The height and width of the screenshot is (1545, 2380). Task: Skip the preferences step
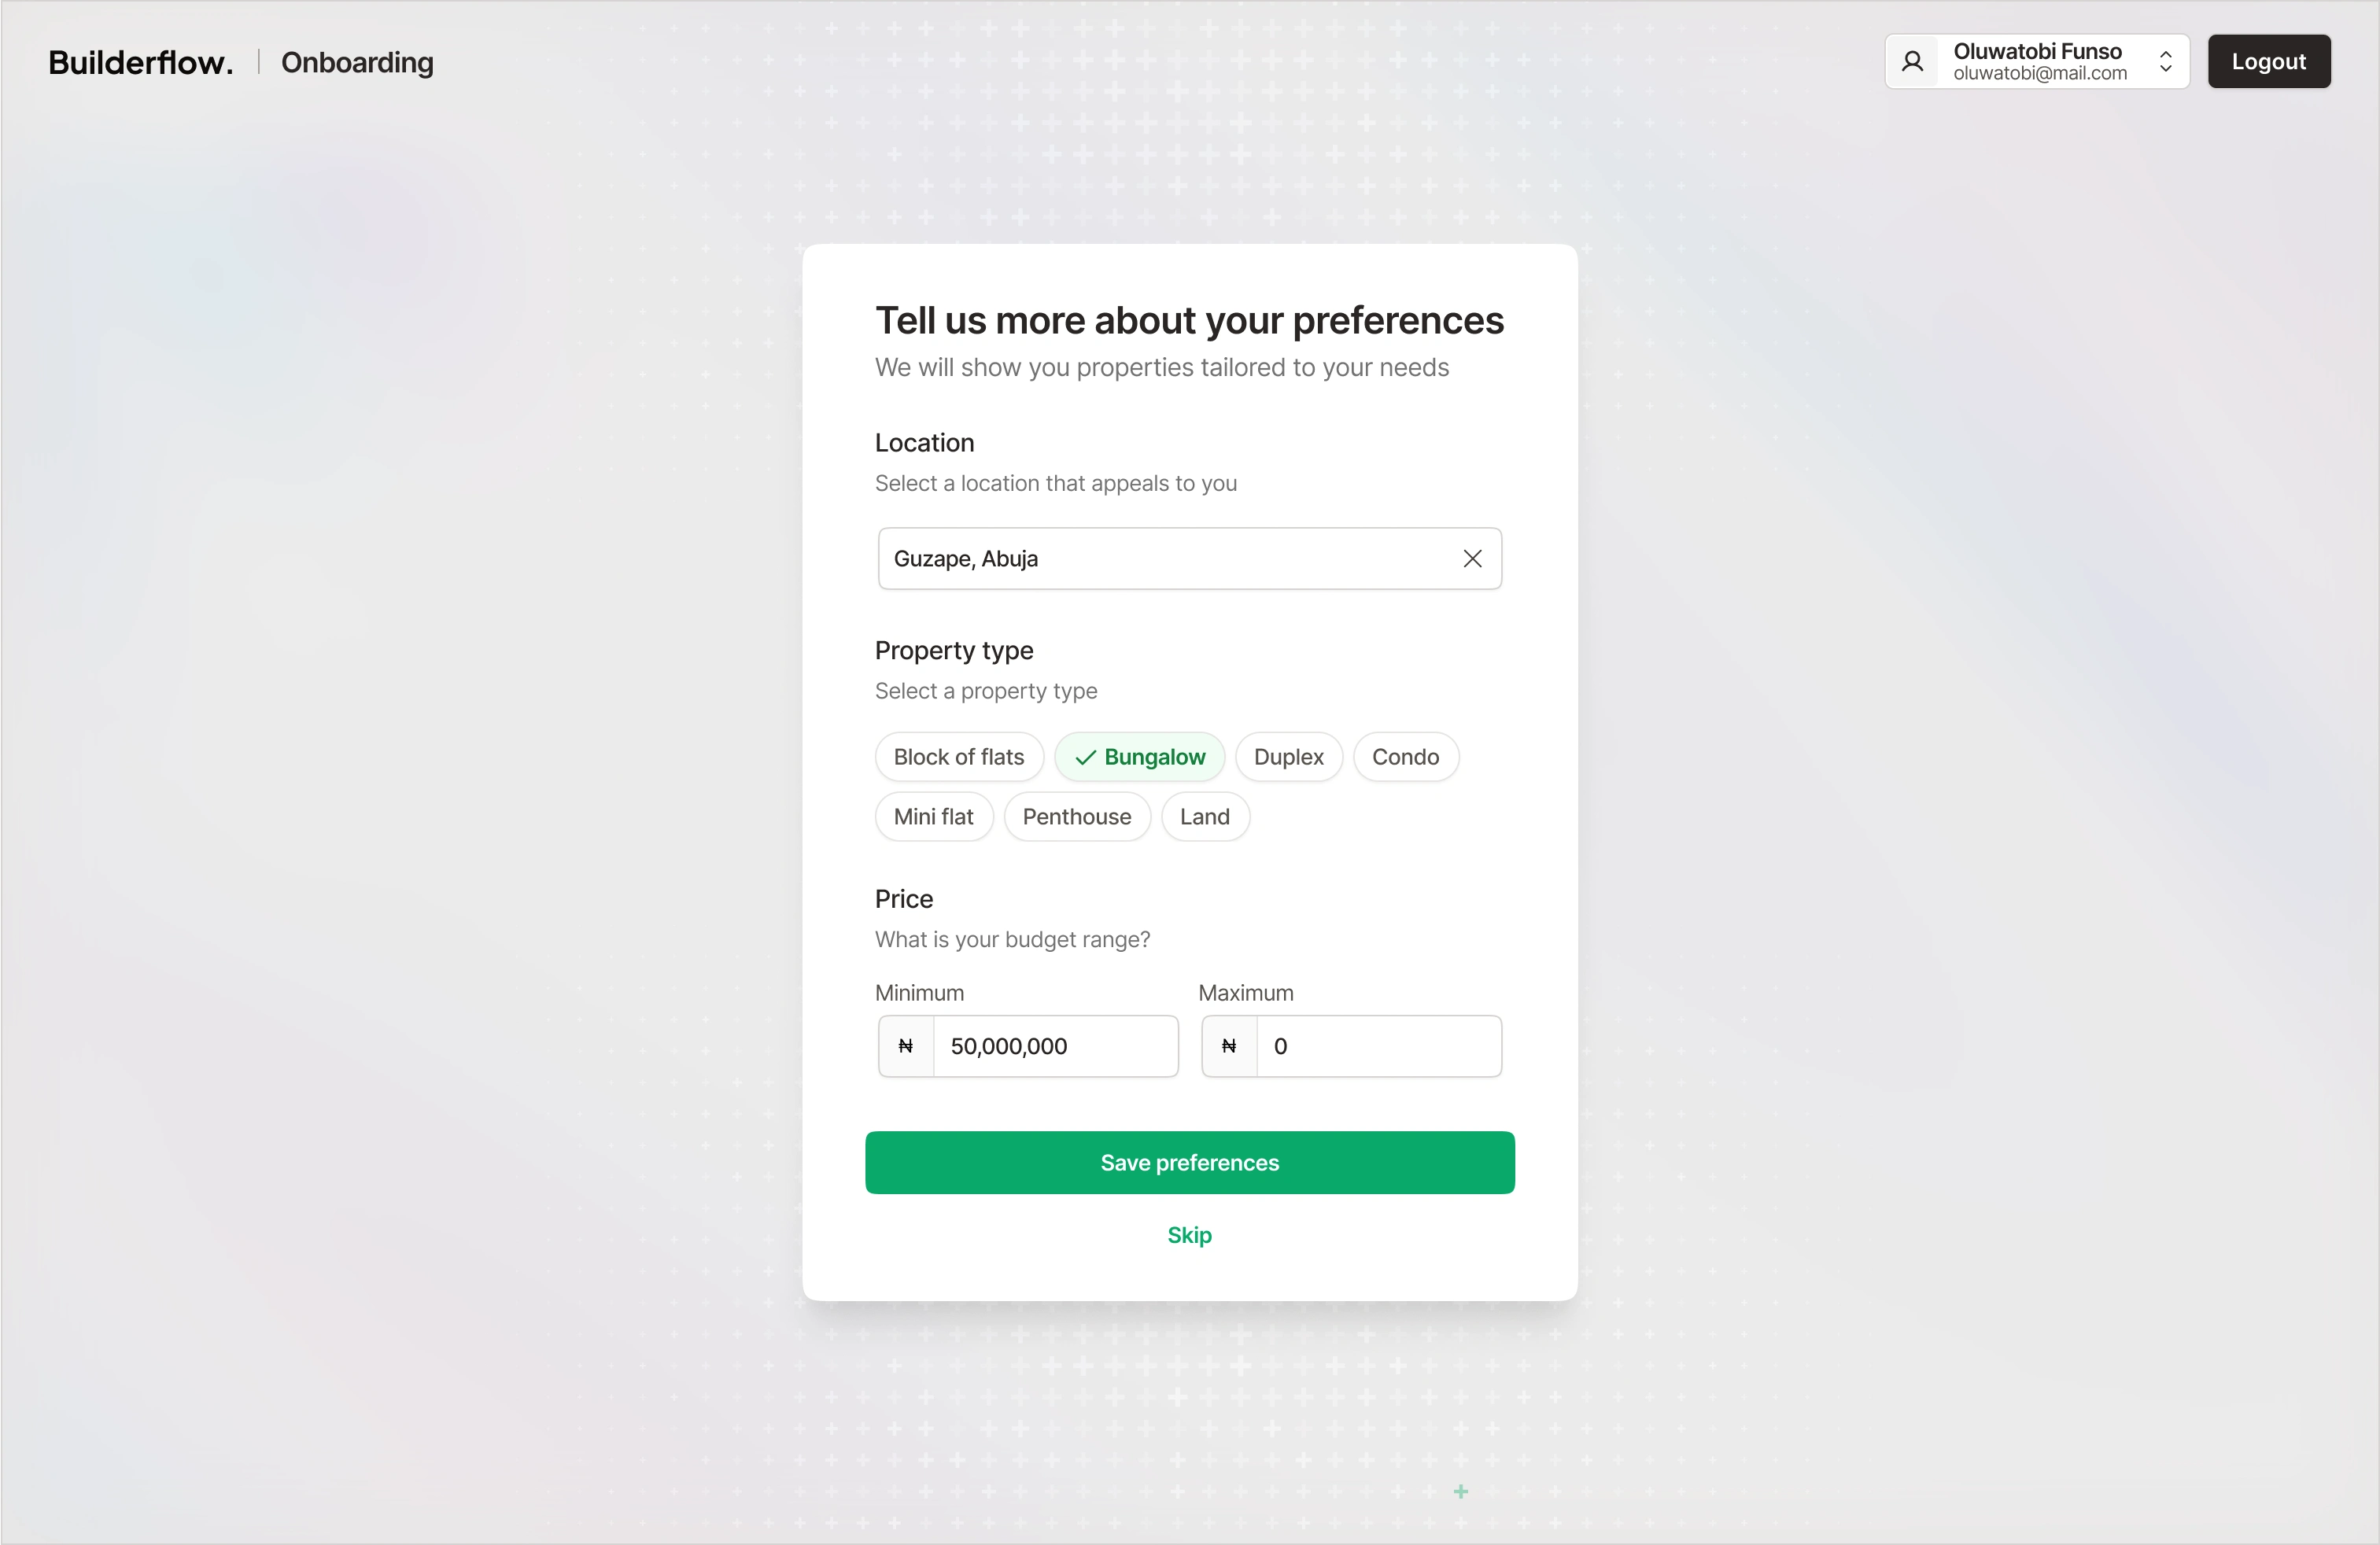tap(1189, 1236)
